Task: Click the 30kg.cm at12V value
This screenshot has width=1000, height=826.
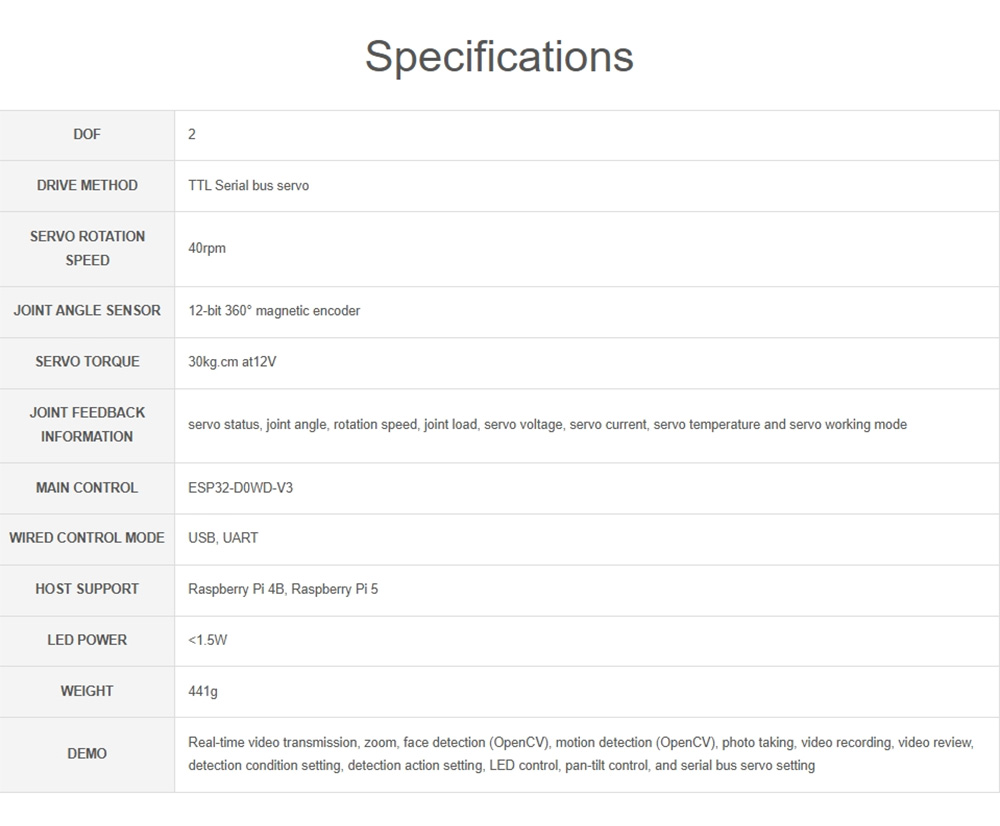Action: (x=232, y=362)
